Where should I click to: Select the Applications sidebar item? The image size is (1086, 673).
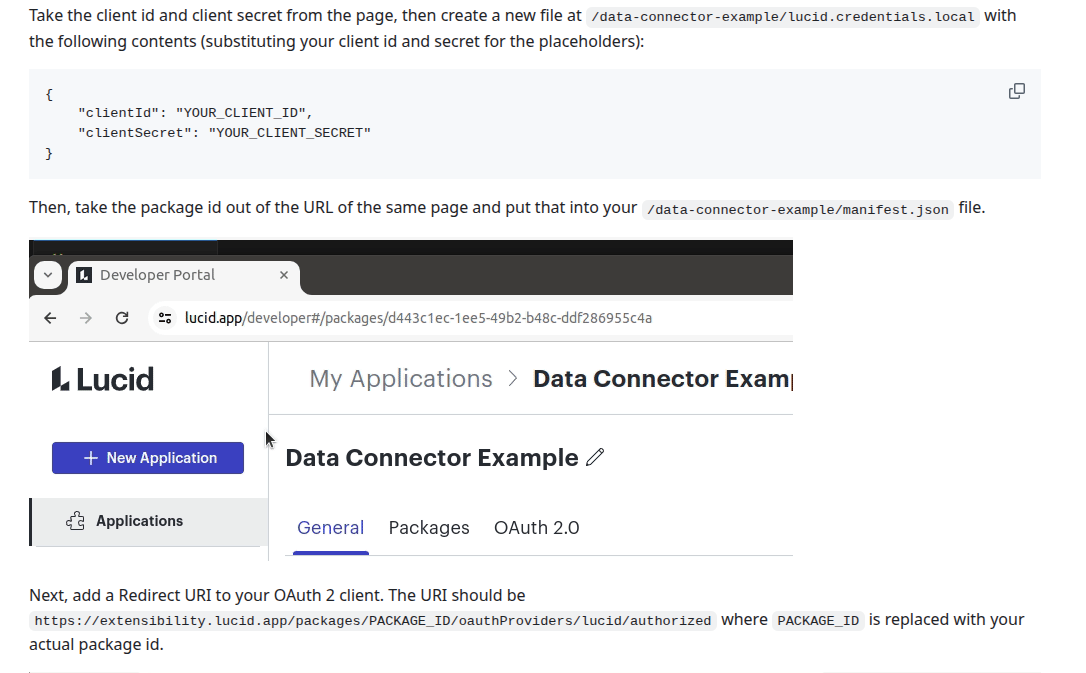pos(149,521)
